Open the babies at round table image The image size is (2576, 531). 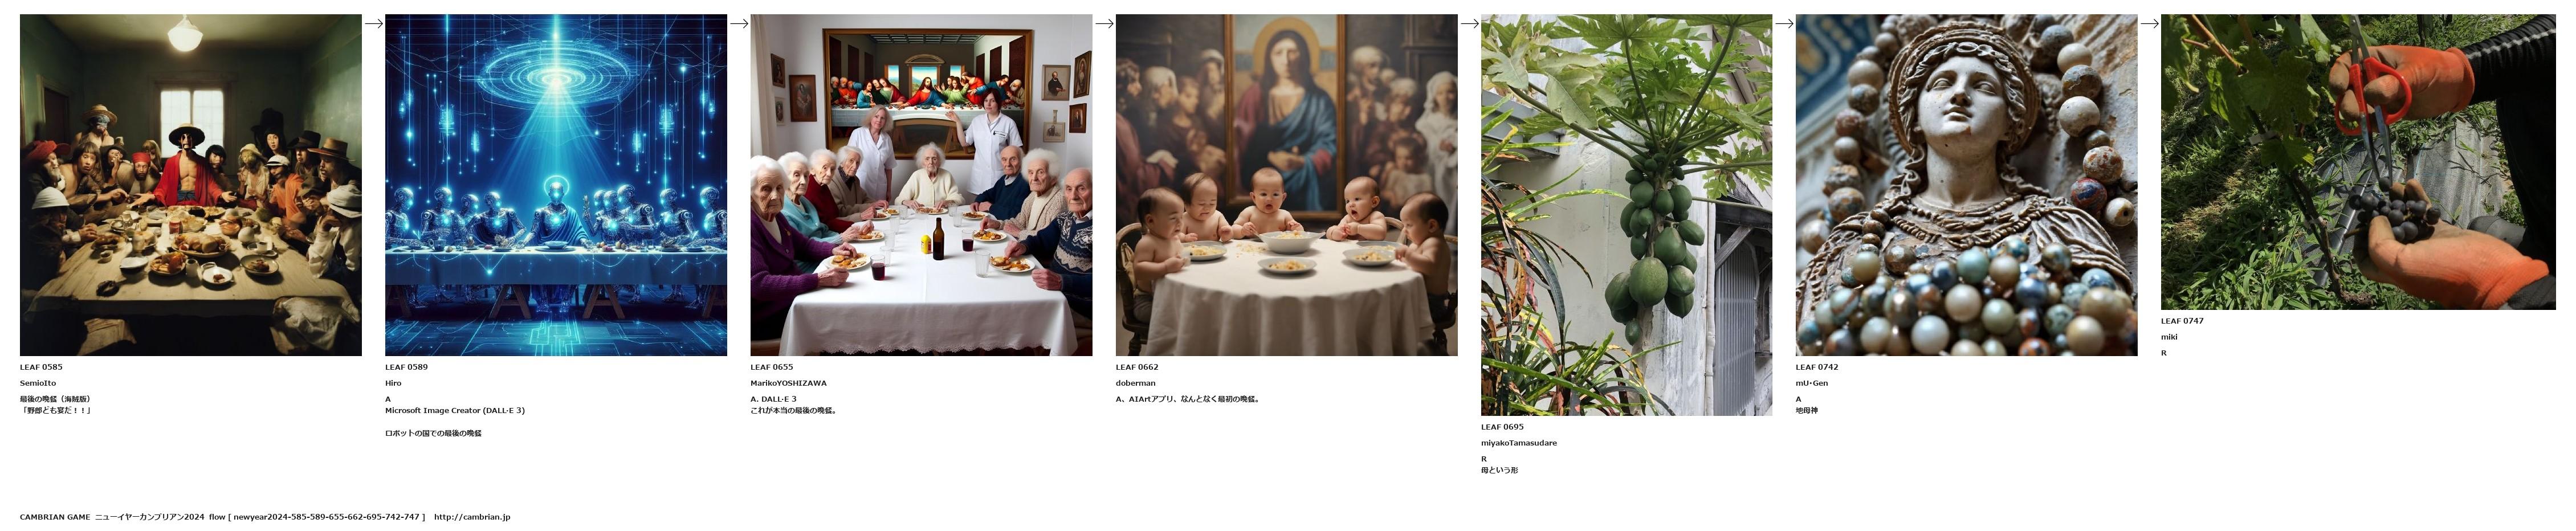click(1286, 185)
